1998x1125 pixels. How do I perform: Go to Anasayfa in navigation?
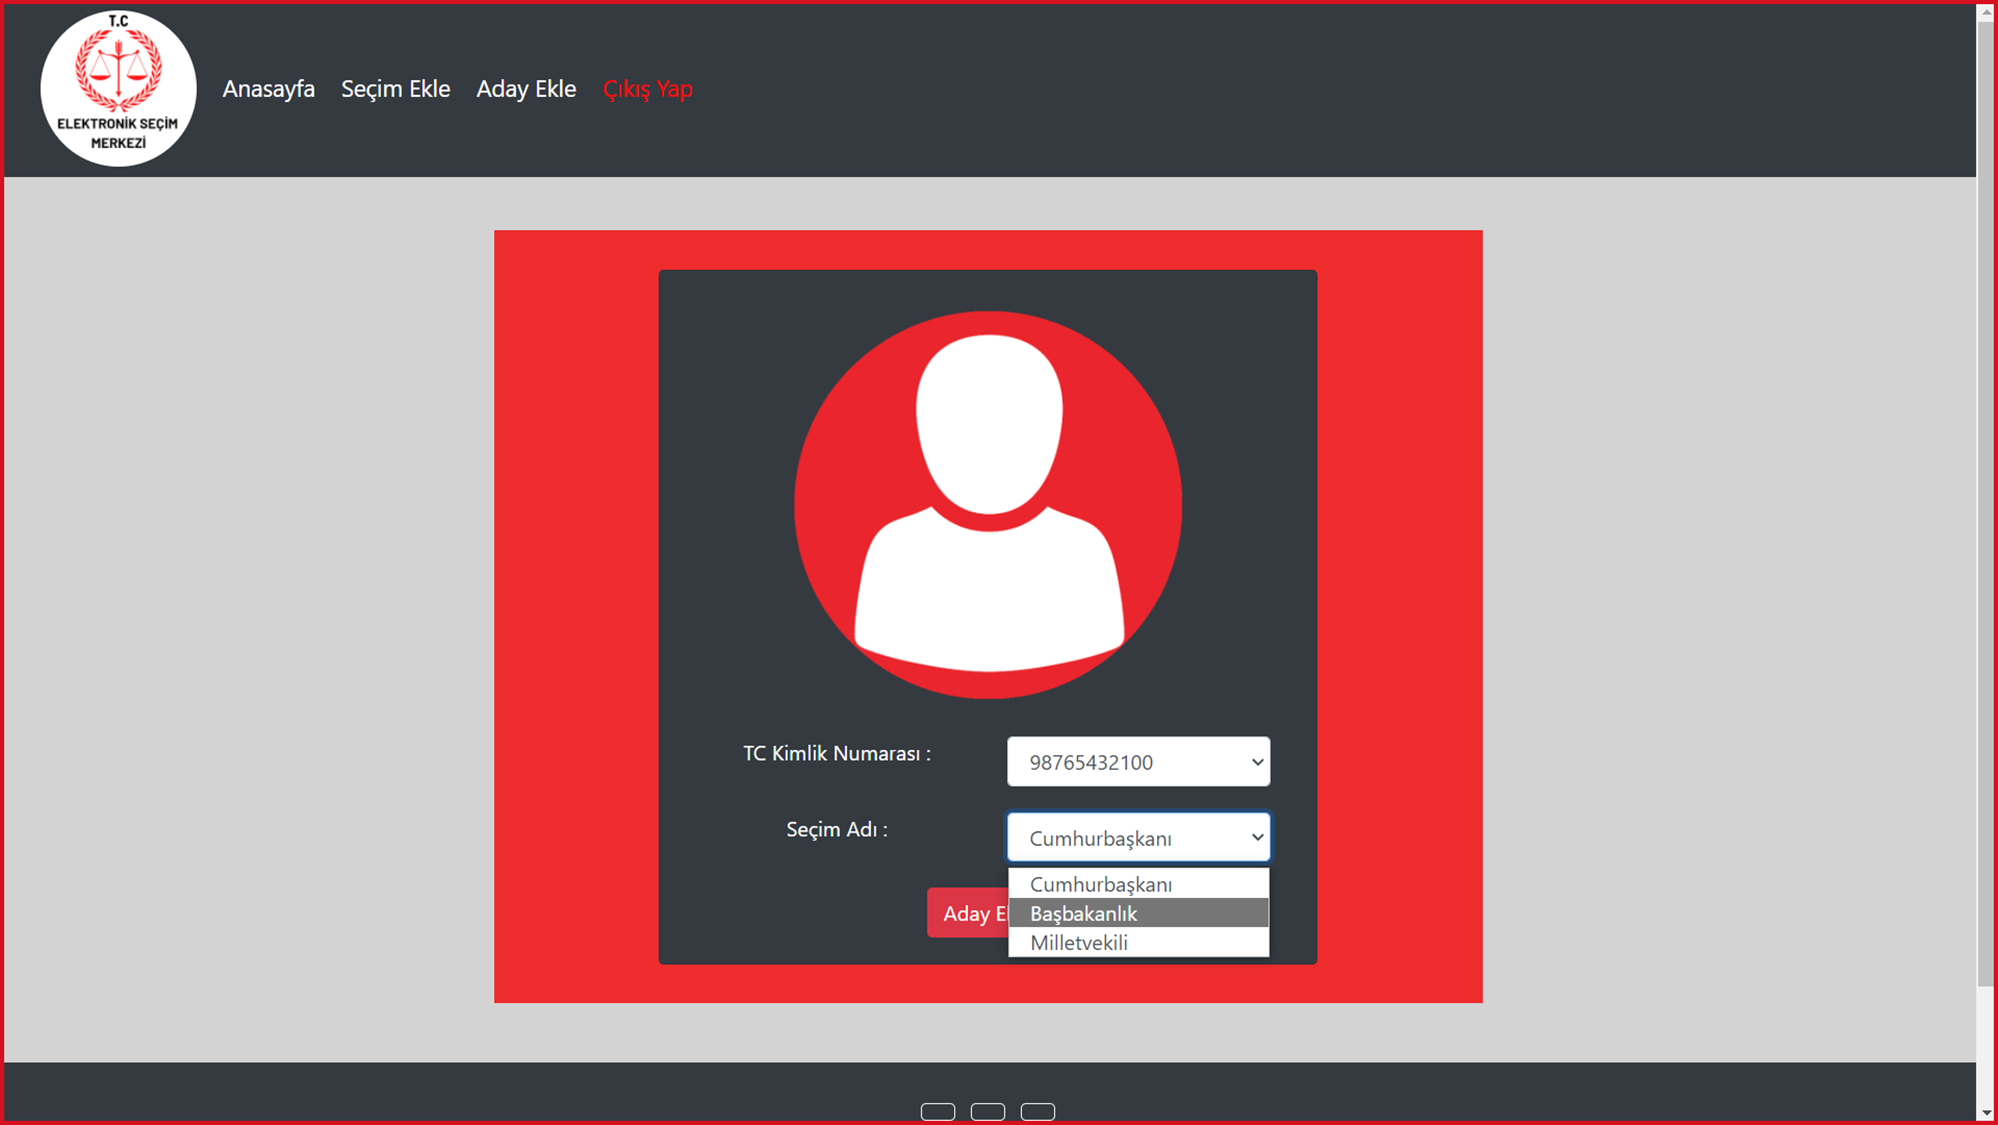click(268, 89)
